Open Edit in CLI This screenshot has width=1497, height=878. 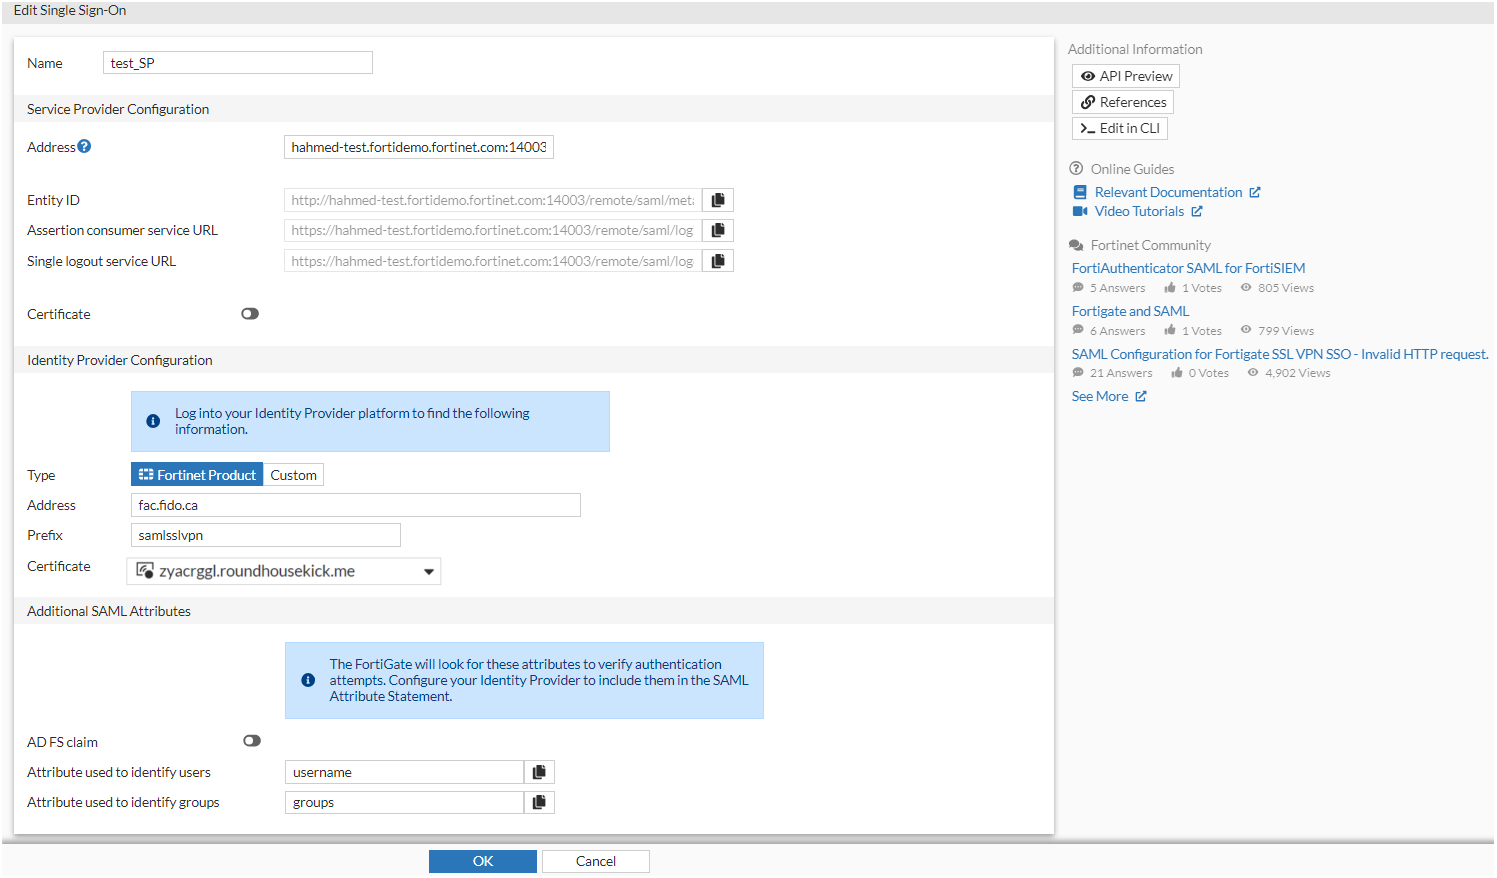click(1119, 127)
